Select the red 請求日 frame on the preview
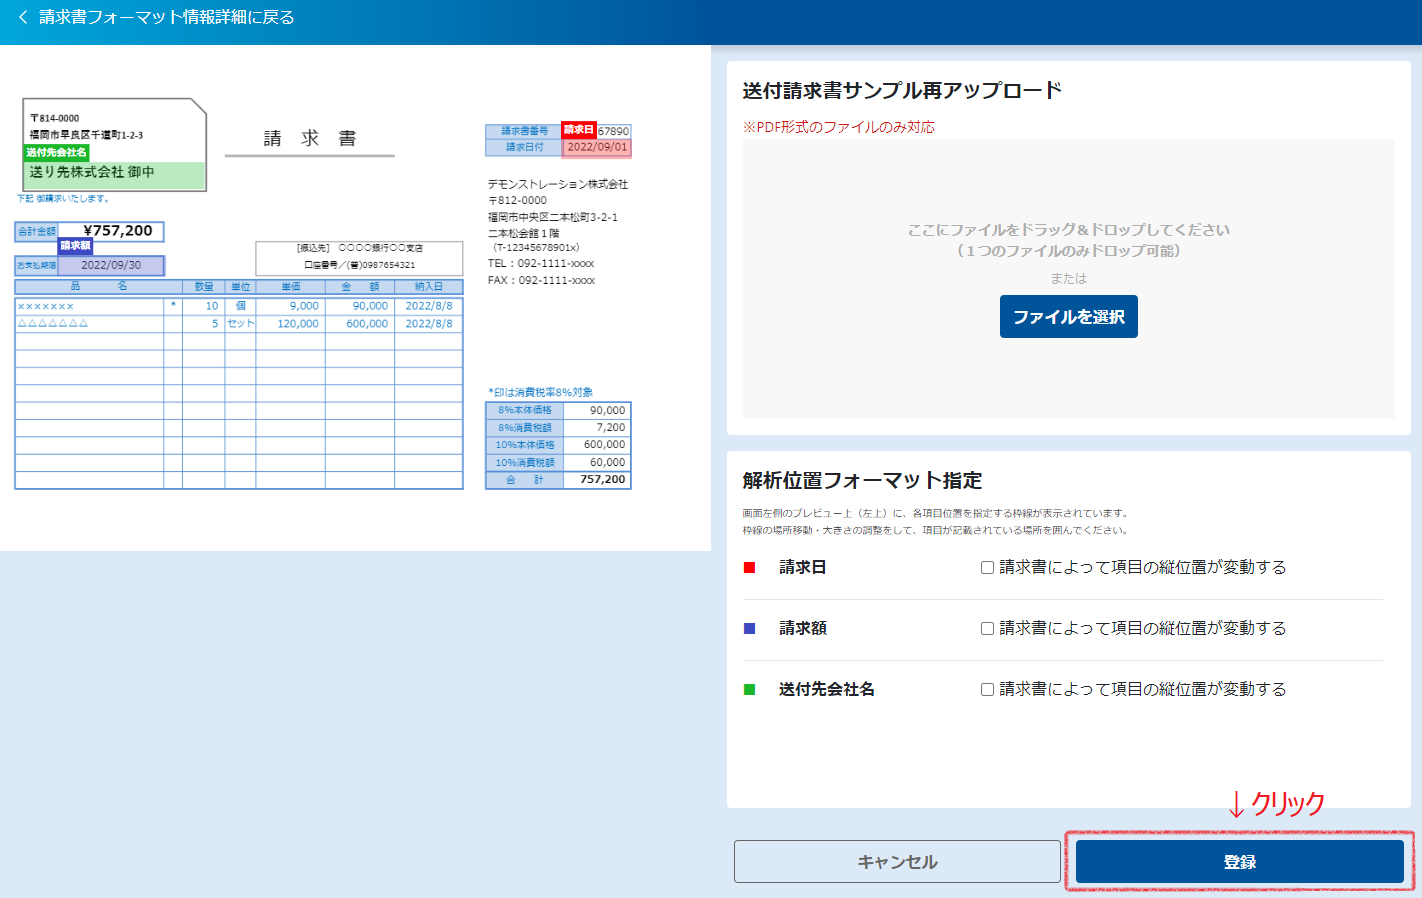This screenshot has width=1422, height=898. [x=596, y=147]
